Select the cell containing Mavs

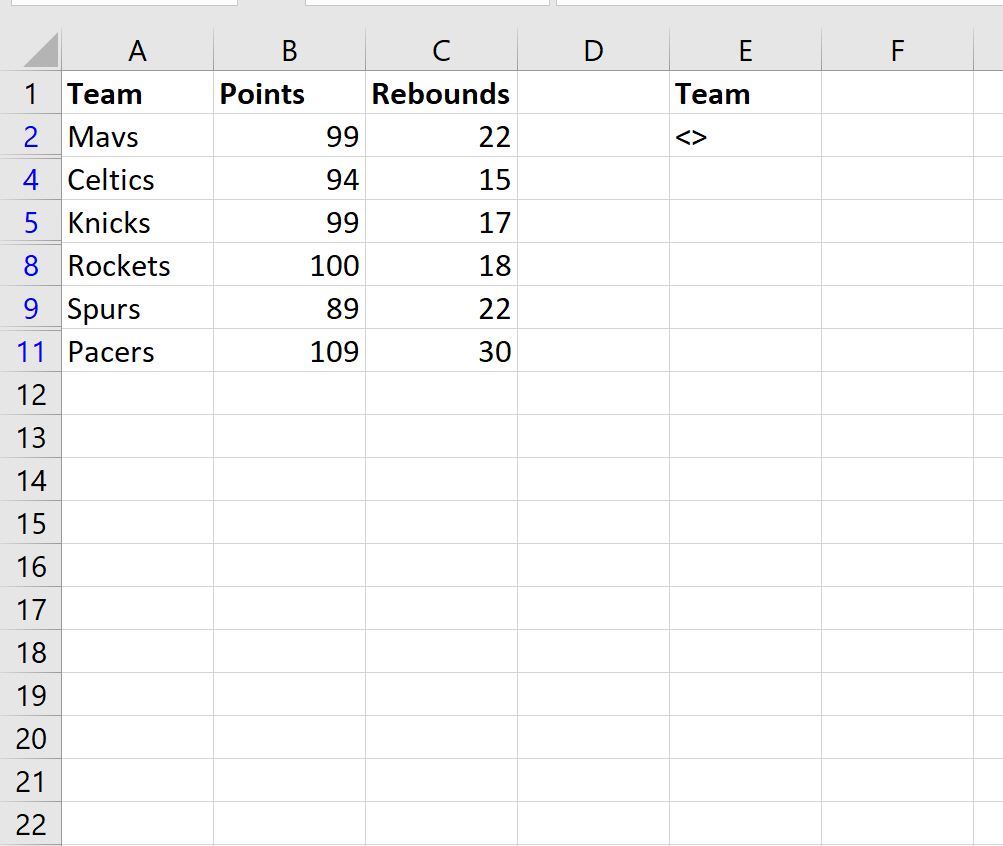(x=137, y=135)
